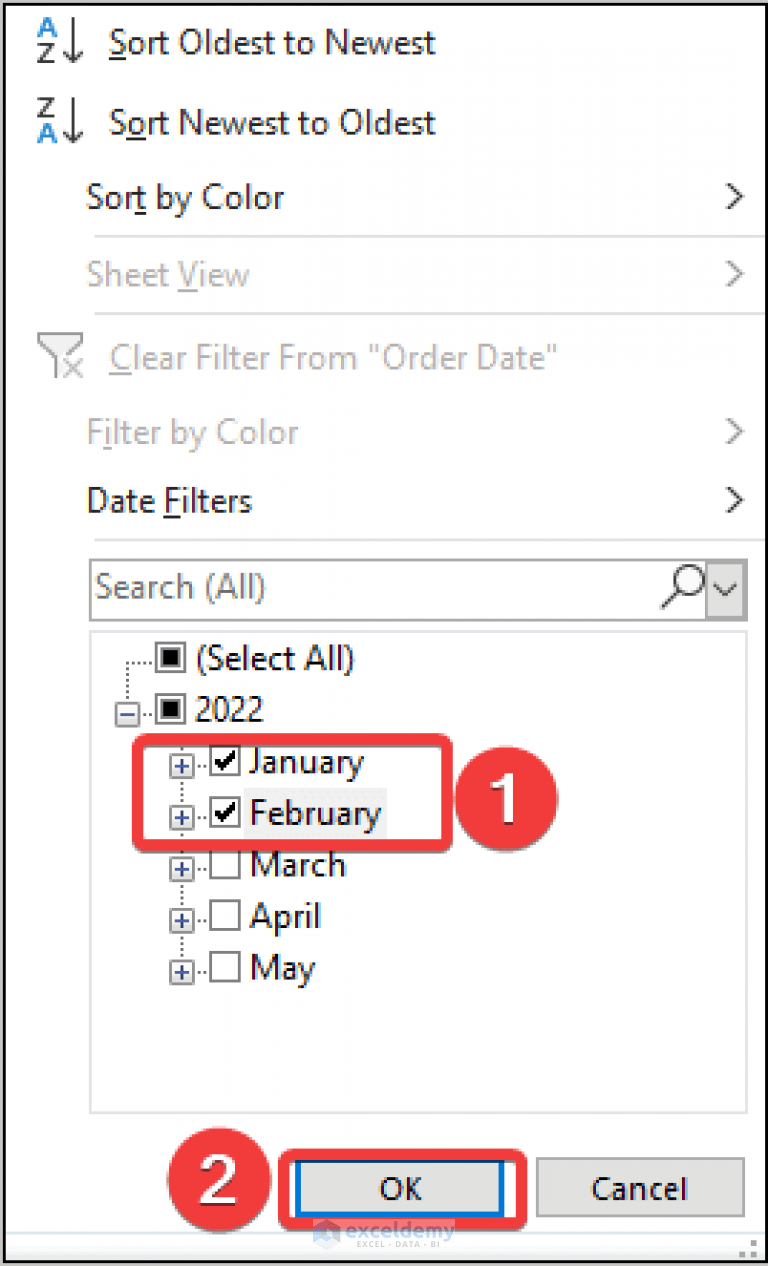768x1266 pixels.
Task: Enable the March checkbox
Action: (x=224, y=864)
